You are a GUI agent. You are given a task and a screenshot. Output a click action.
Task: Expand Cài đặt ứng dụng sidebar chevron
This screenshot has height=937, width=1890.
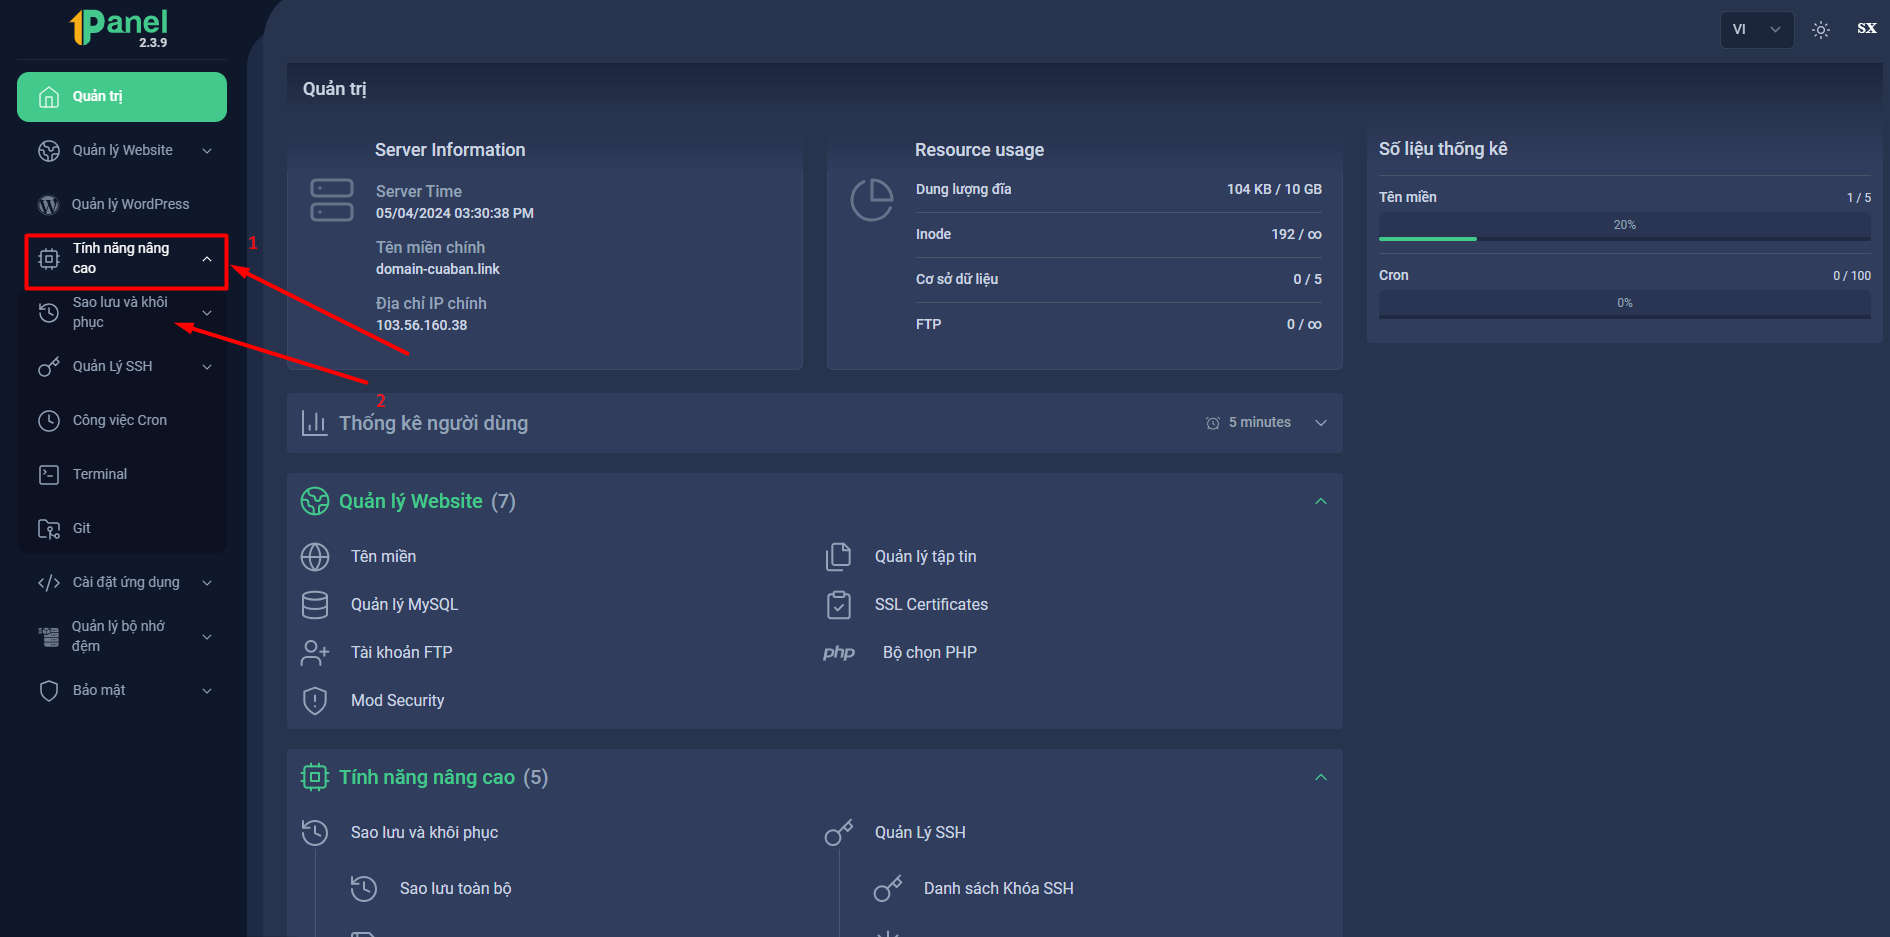(x=207, y=583)
